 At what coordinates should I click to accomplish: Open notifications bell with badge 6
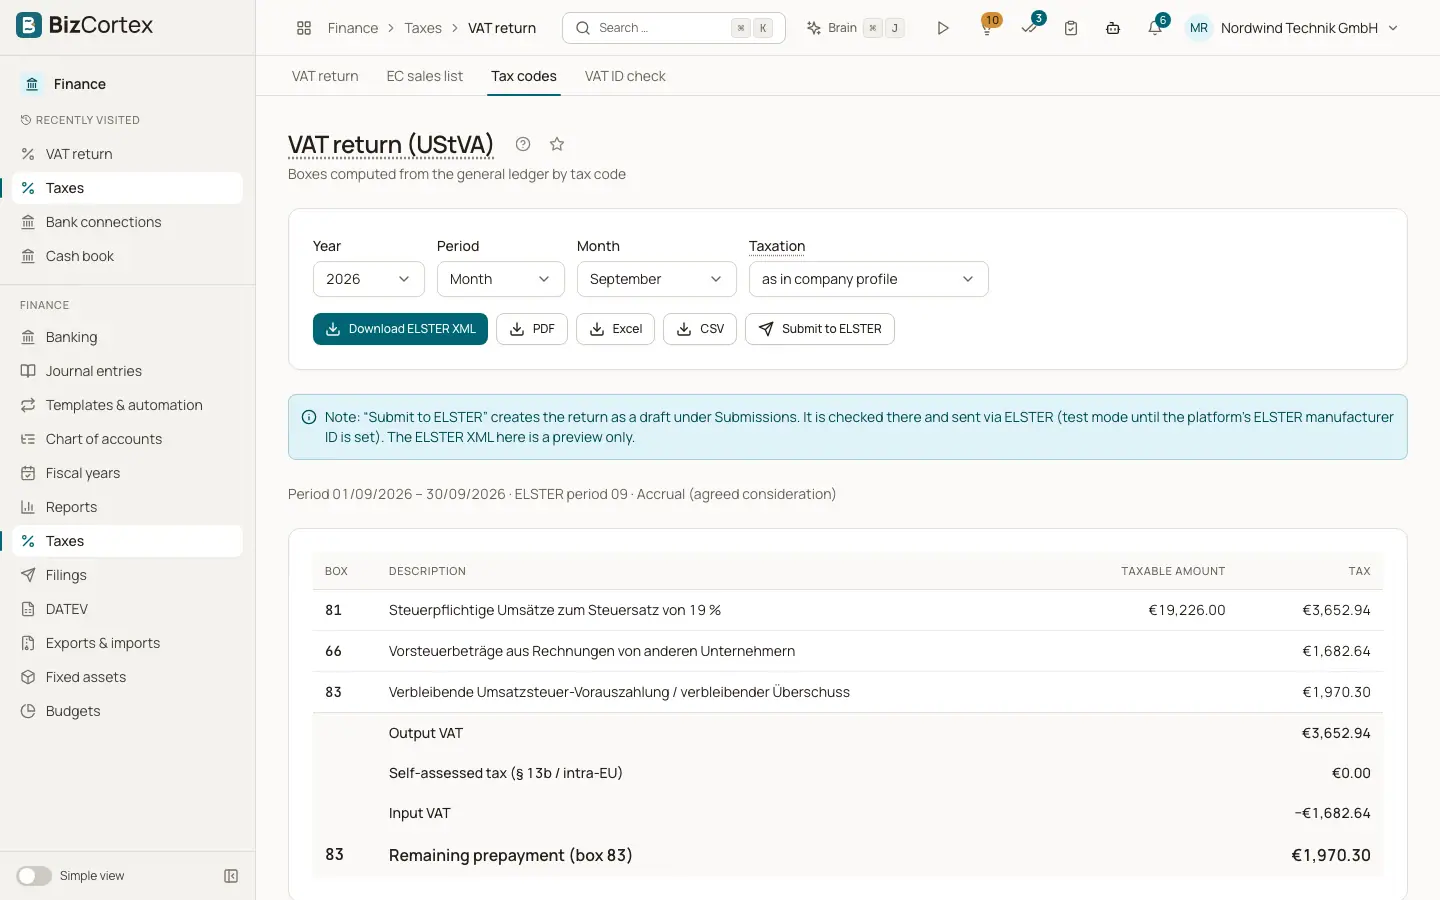click(1155, 28)
